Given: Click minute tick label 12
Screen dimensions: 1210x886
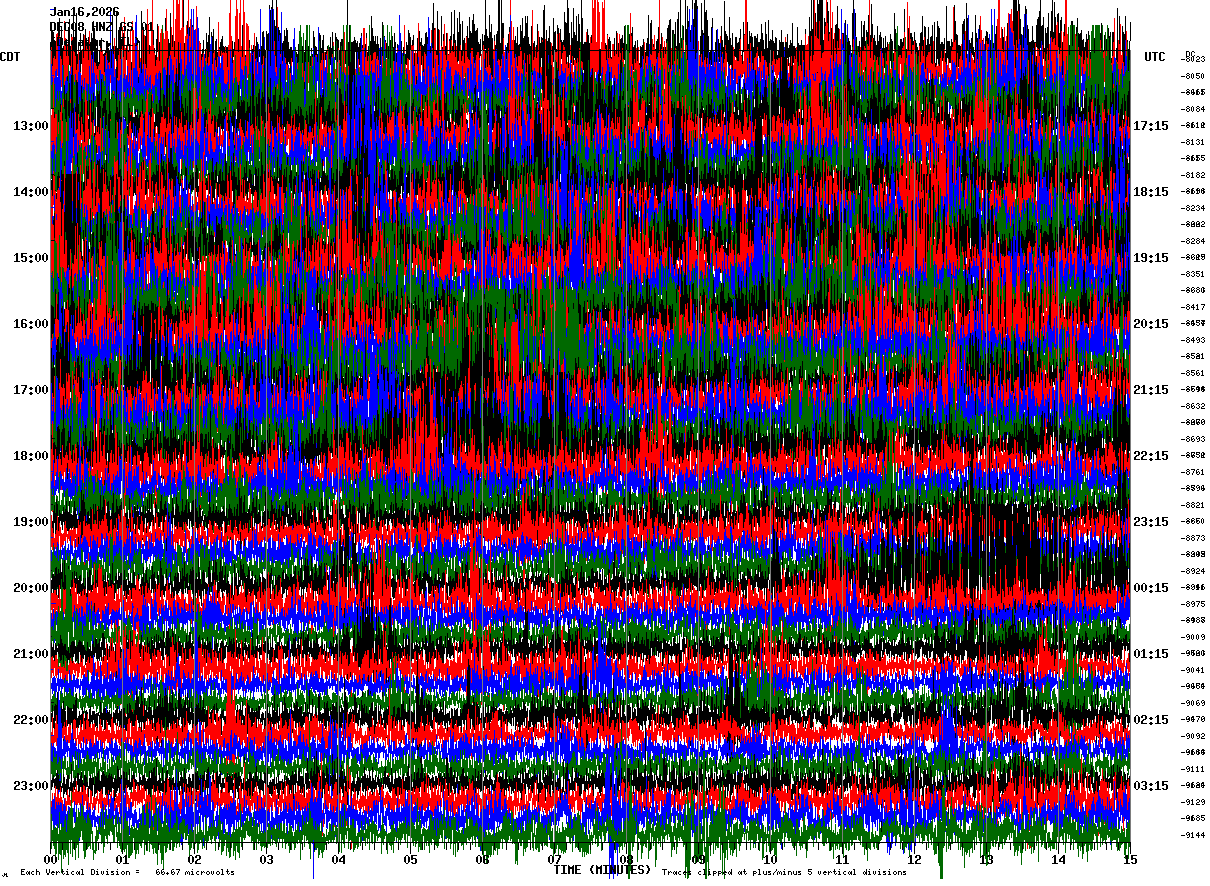Looking at the screenshot, I should [914, 859].
